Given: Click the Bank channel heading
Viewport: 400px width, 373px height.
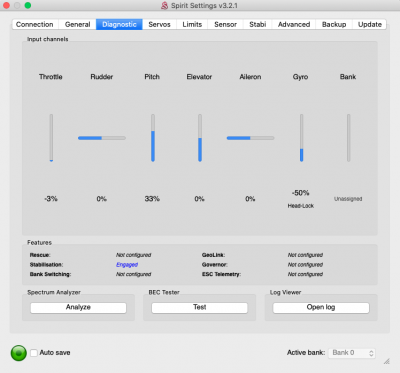Looking at the screenshot, I should pyautogui.click(x=348, y=77).
